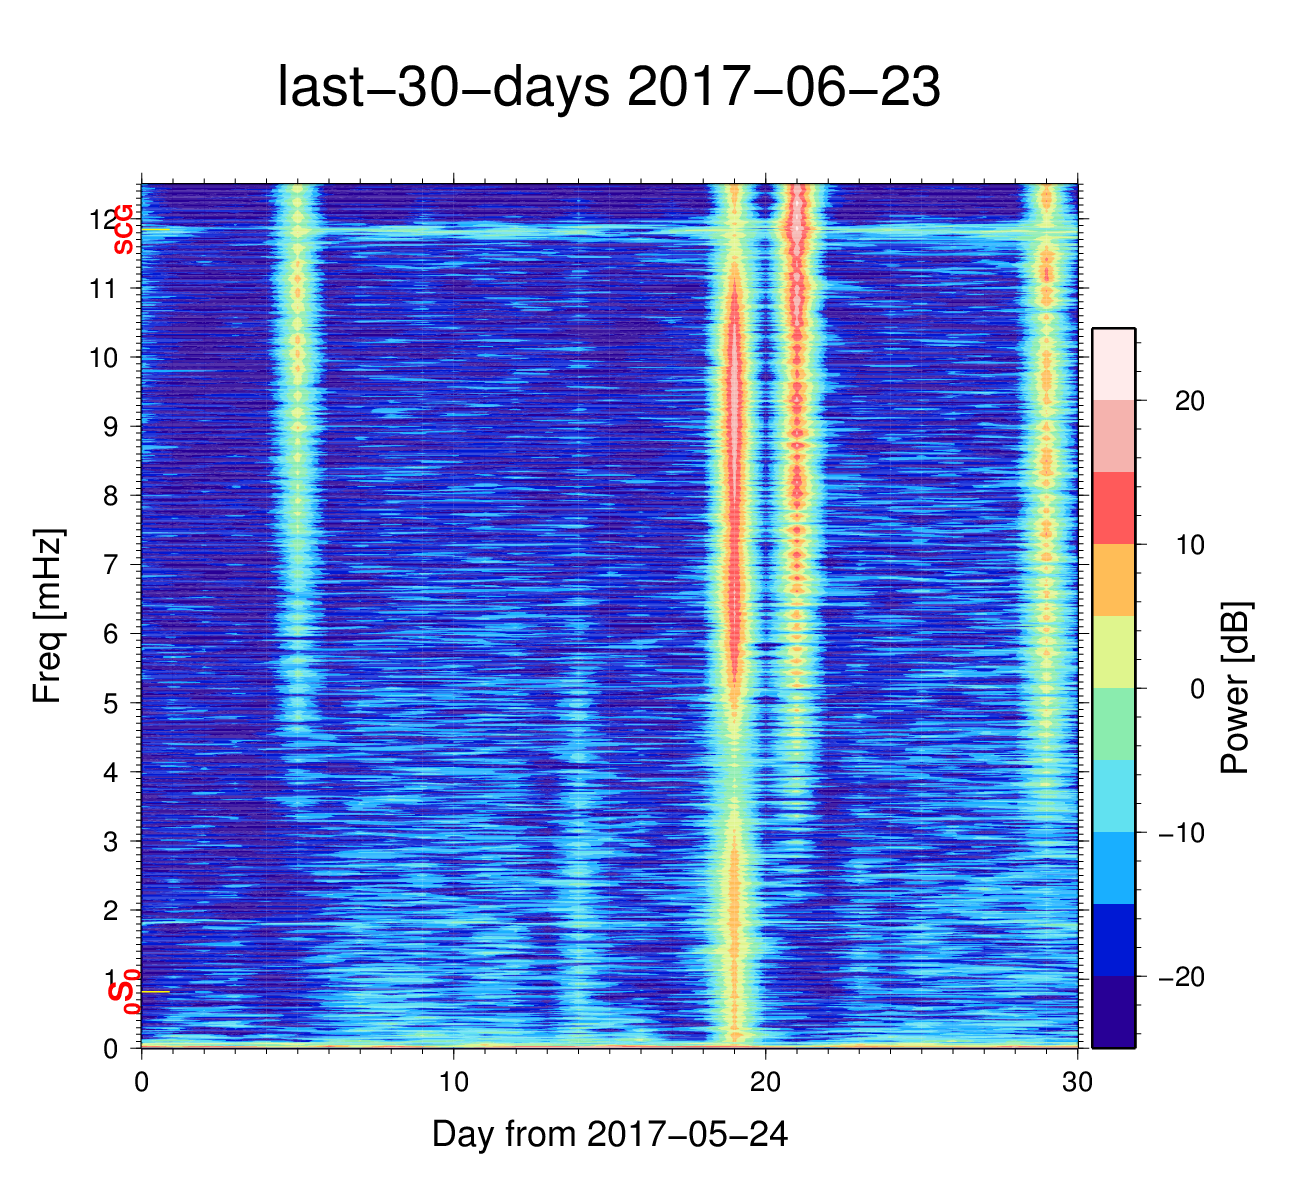Pick the red swatch on the colorbar
The image size is (1290, 1190).
[1113, 508]
